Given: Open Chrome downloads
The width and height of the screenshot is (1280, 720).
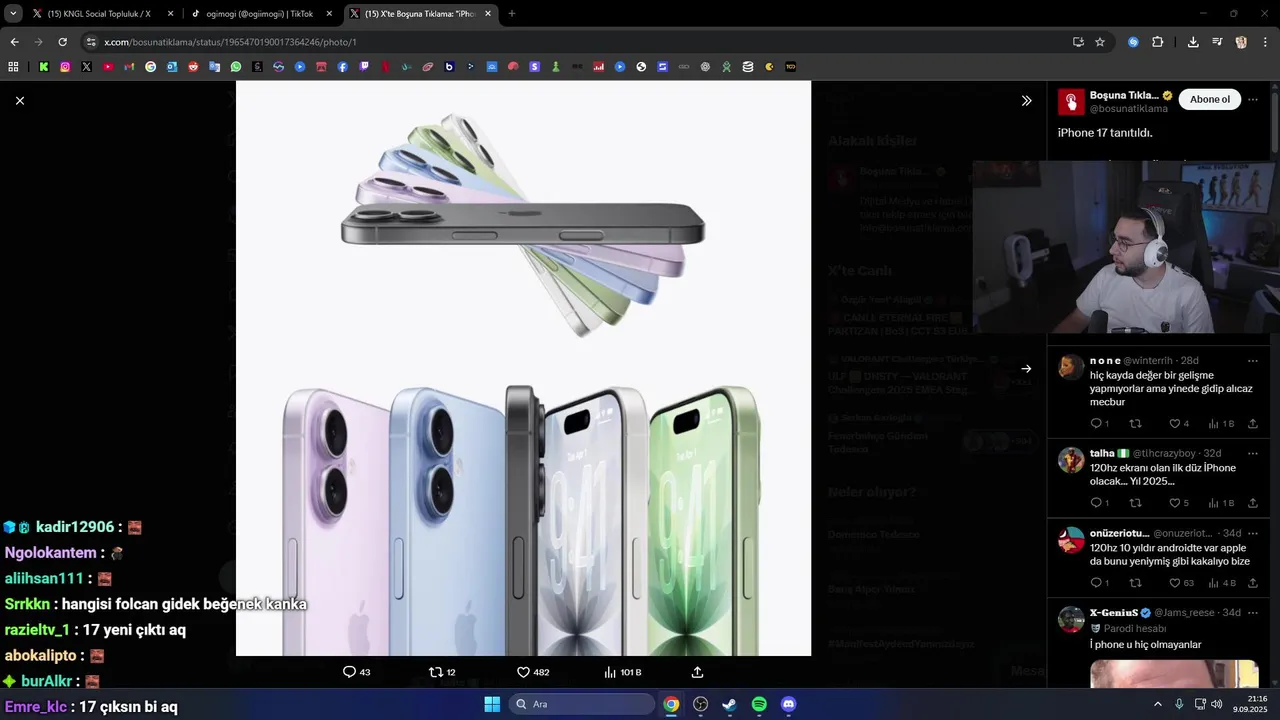Looking at the screenshot, I should pos(1193,42).
